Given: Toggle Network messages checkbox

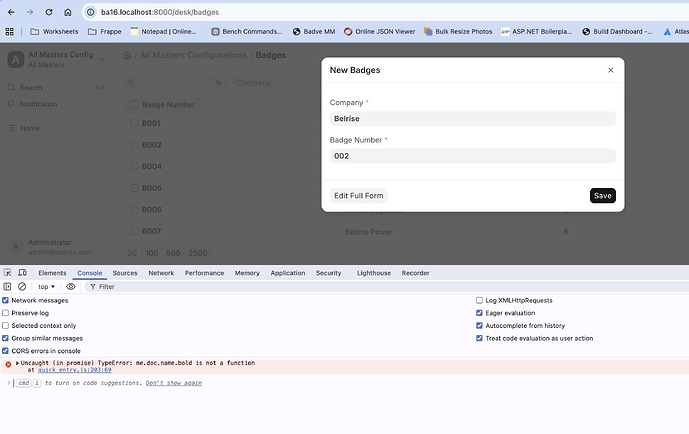Looking at the screenshot, I should 5,300.
